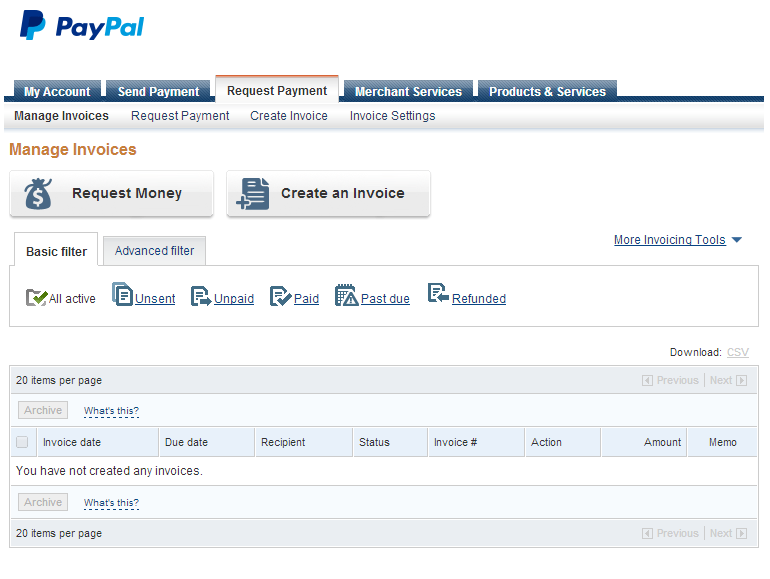The image size is (770, 579).
Task: Sort by Amount column header
Action: coord(662,442)
